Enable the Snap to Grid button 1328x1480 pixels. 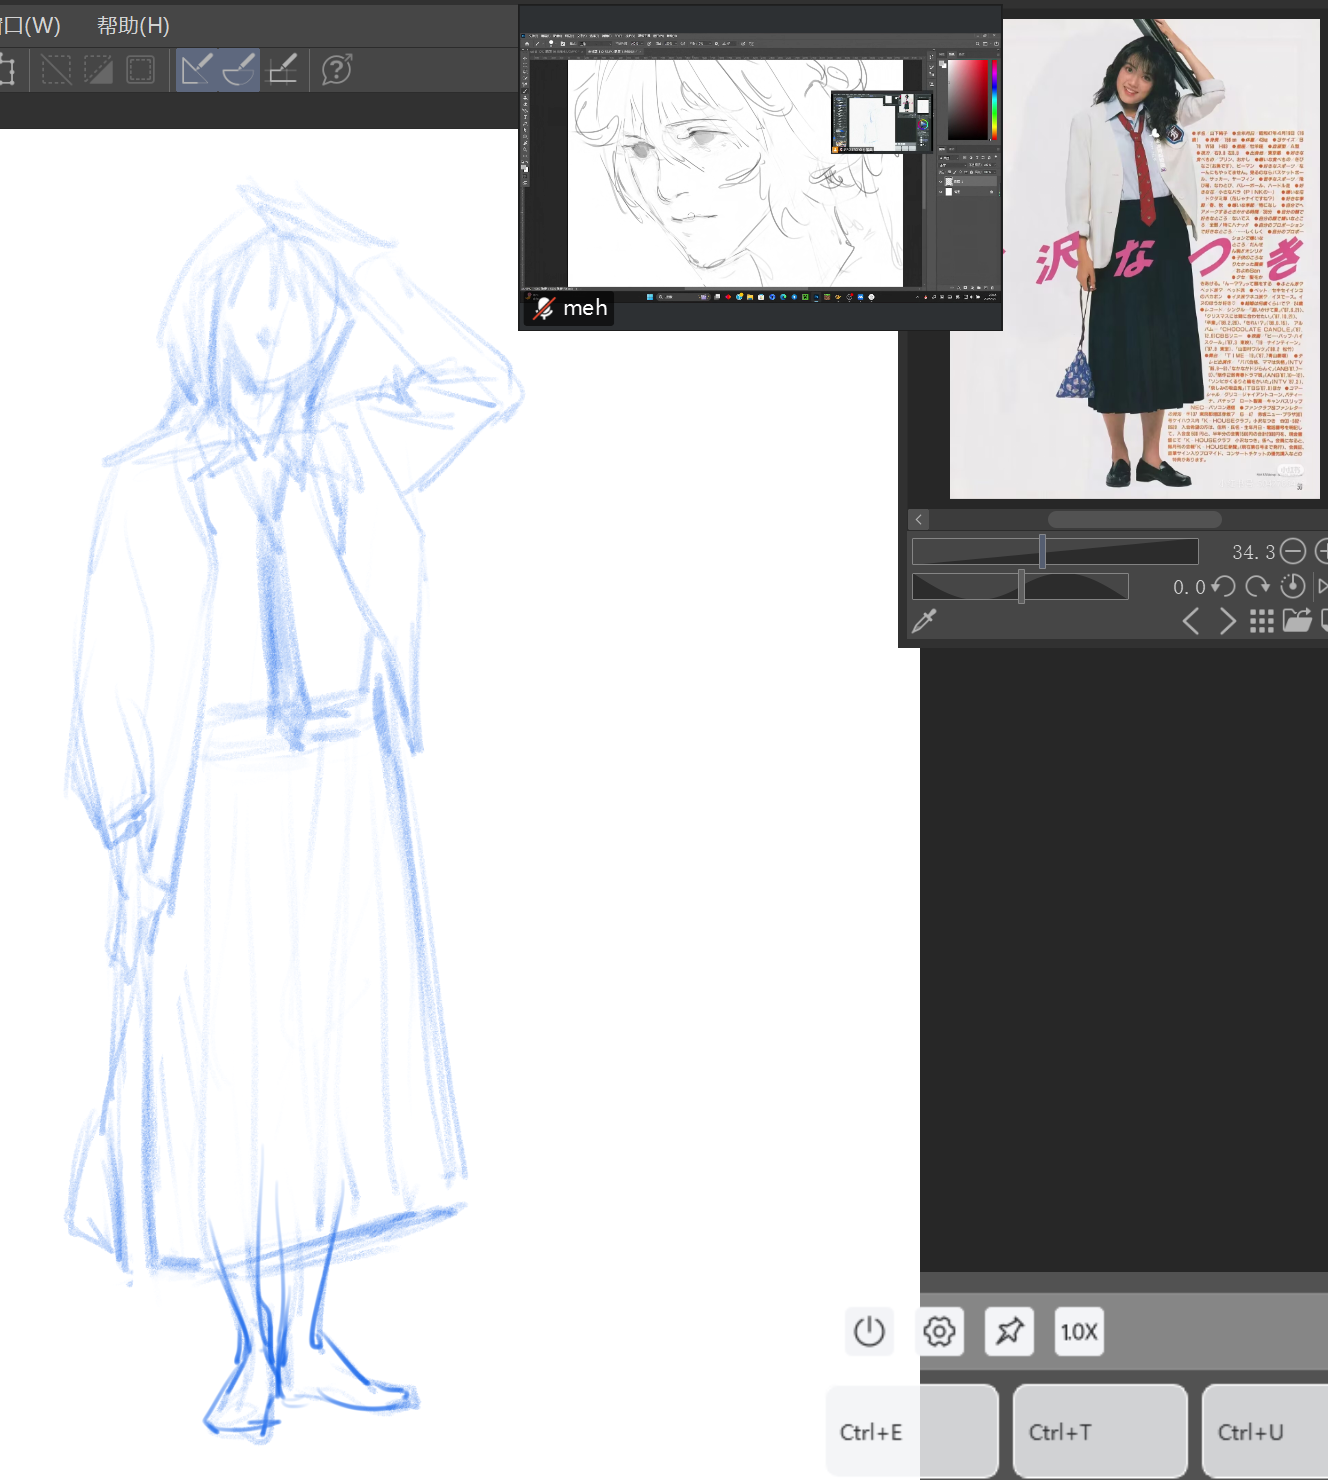point(284,70)
